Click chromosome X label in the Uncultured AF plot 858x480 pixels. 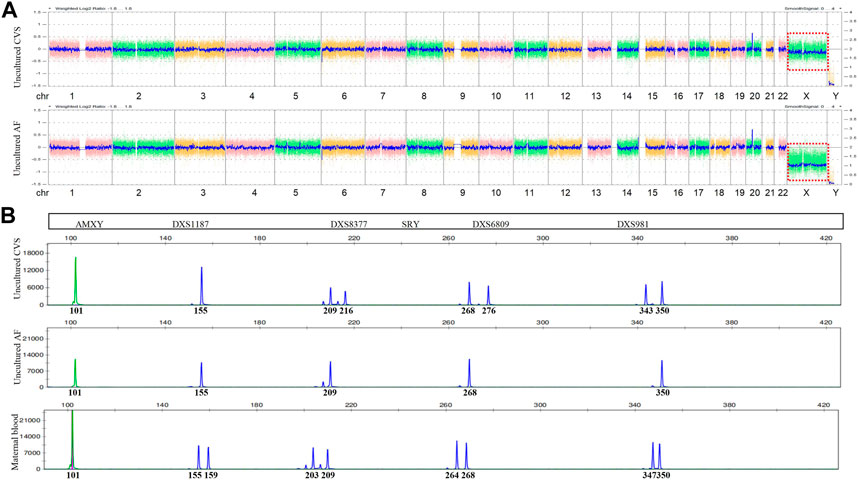coord(806,193)
